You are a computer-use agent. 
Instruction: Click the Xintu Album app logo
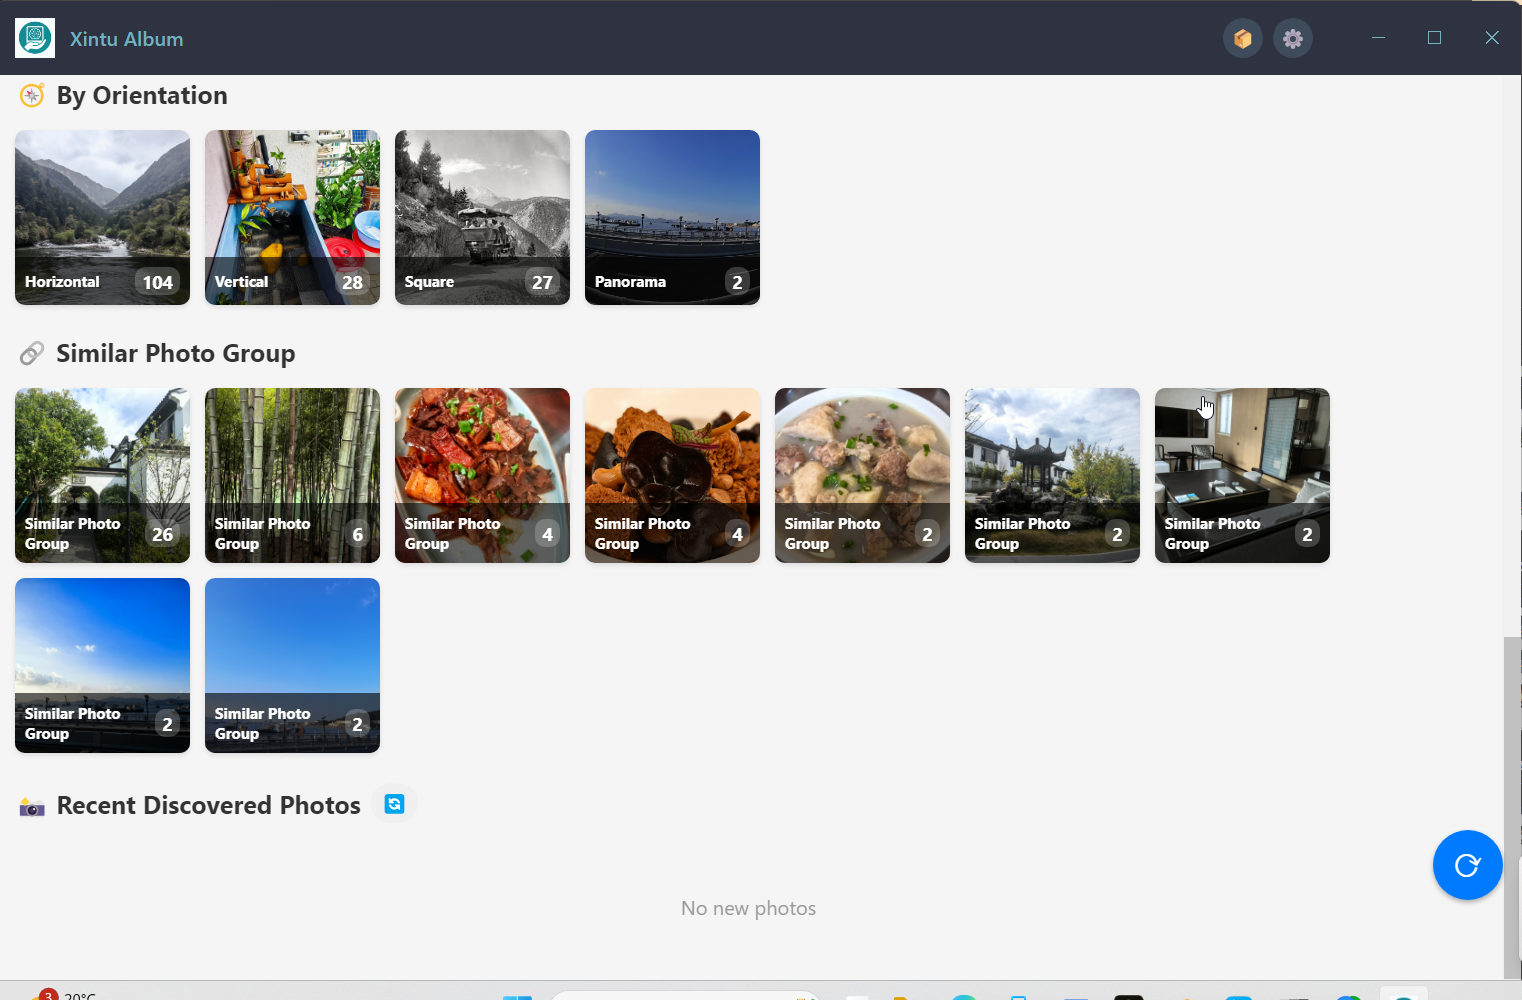click(x=35, y=39)
